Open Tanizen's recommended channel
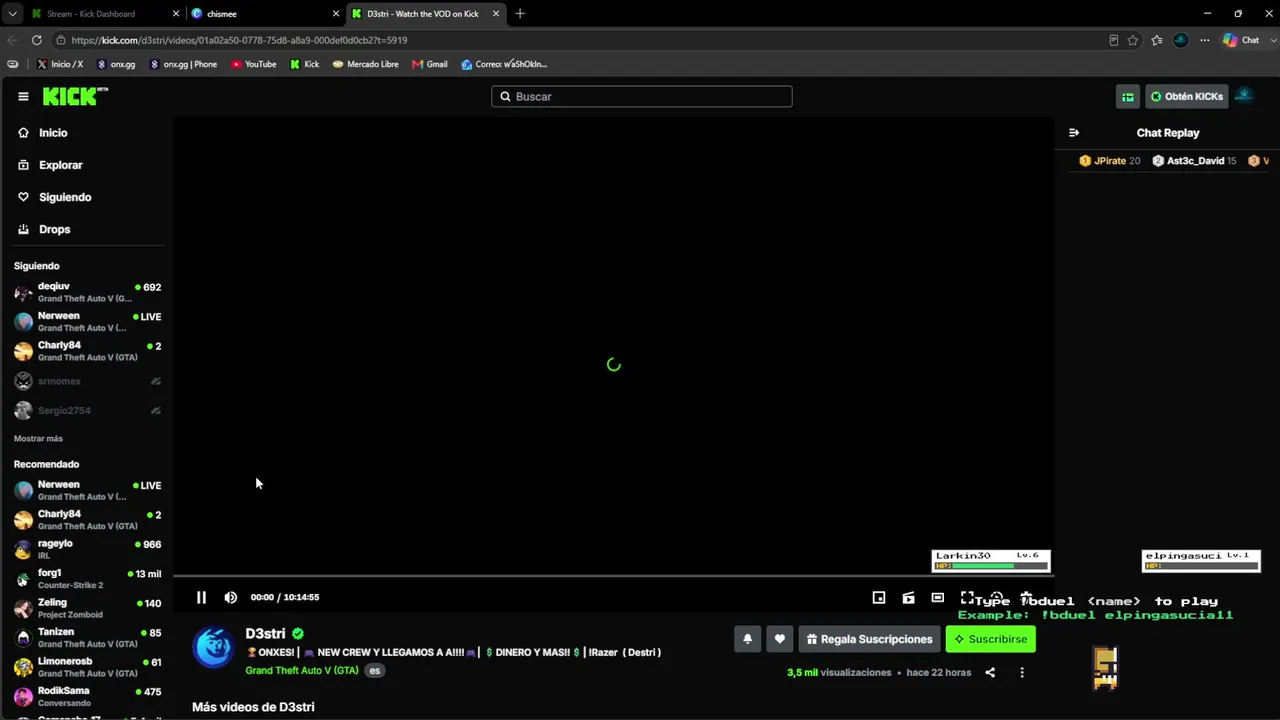1280x720 pixels. [x=88, y=637]
